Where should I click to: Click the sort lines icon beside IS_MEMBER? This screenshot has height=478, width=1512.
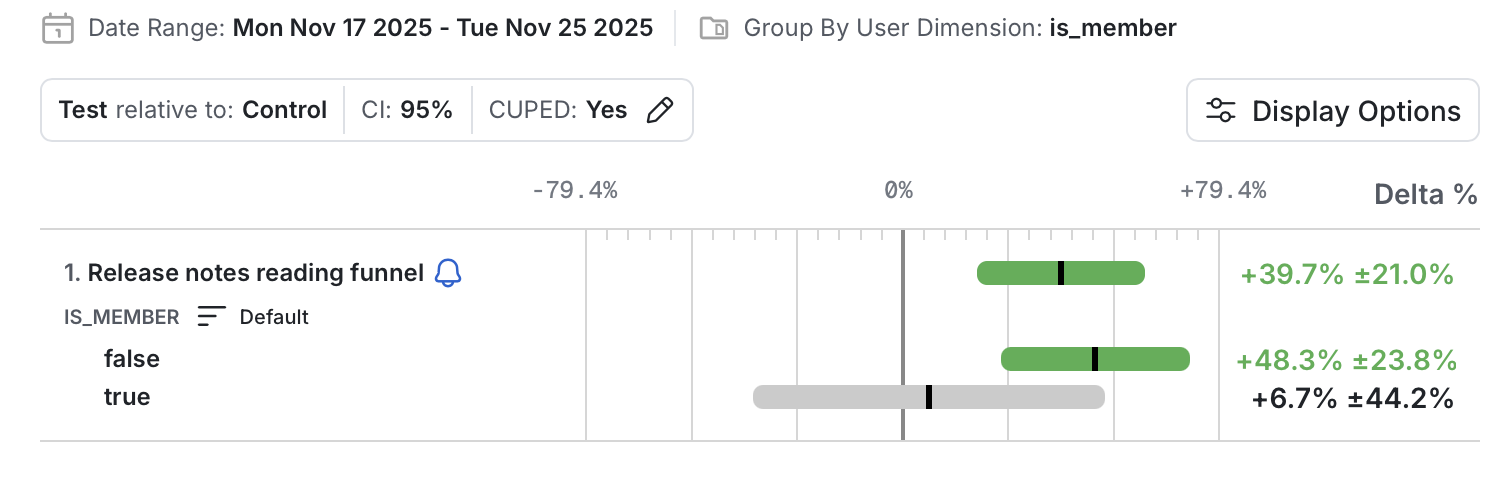click(x=212, y=317)
